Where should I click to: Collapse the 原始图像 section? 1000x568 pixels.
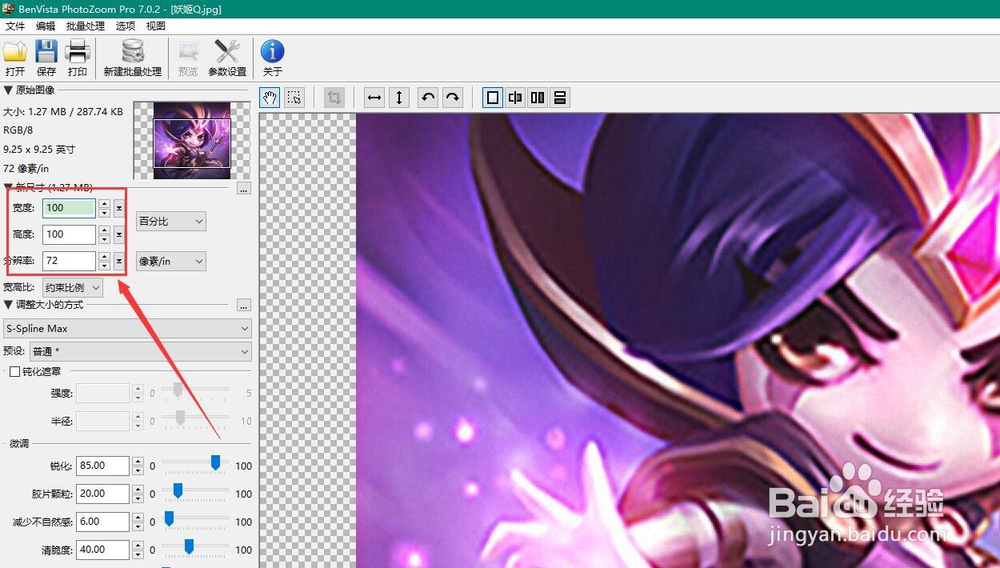click(8, 90)
